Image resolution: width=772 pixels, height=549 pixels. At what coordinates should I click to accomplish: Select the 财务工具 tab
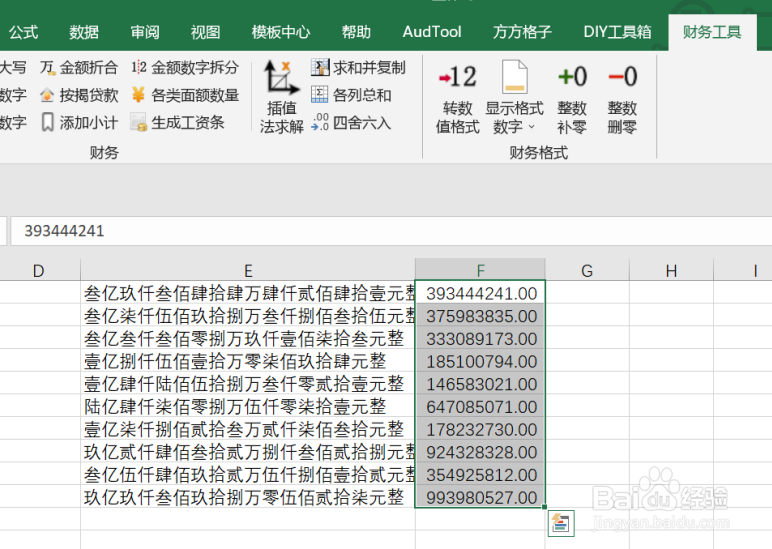(712, 32)
